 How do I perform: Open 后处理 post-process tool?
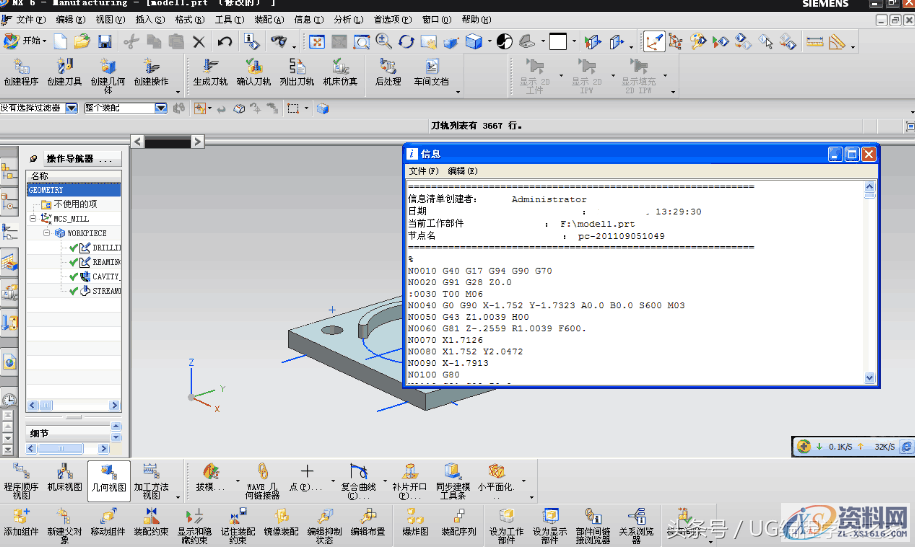coord(388,69)
